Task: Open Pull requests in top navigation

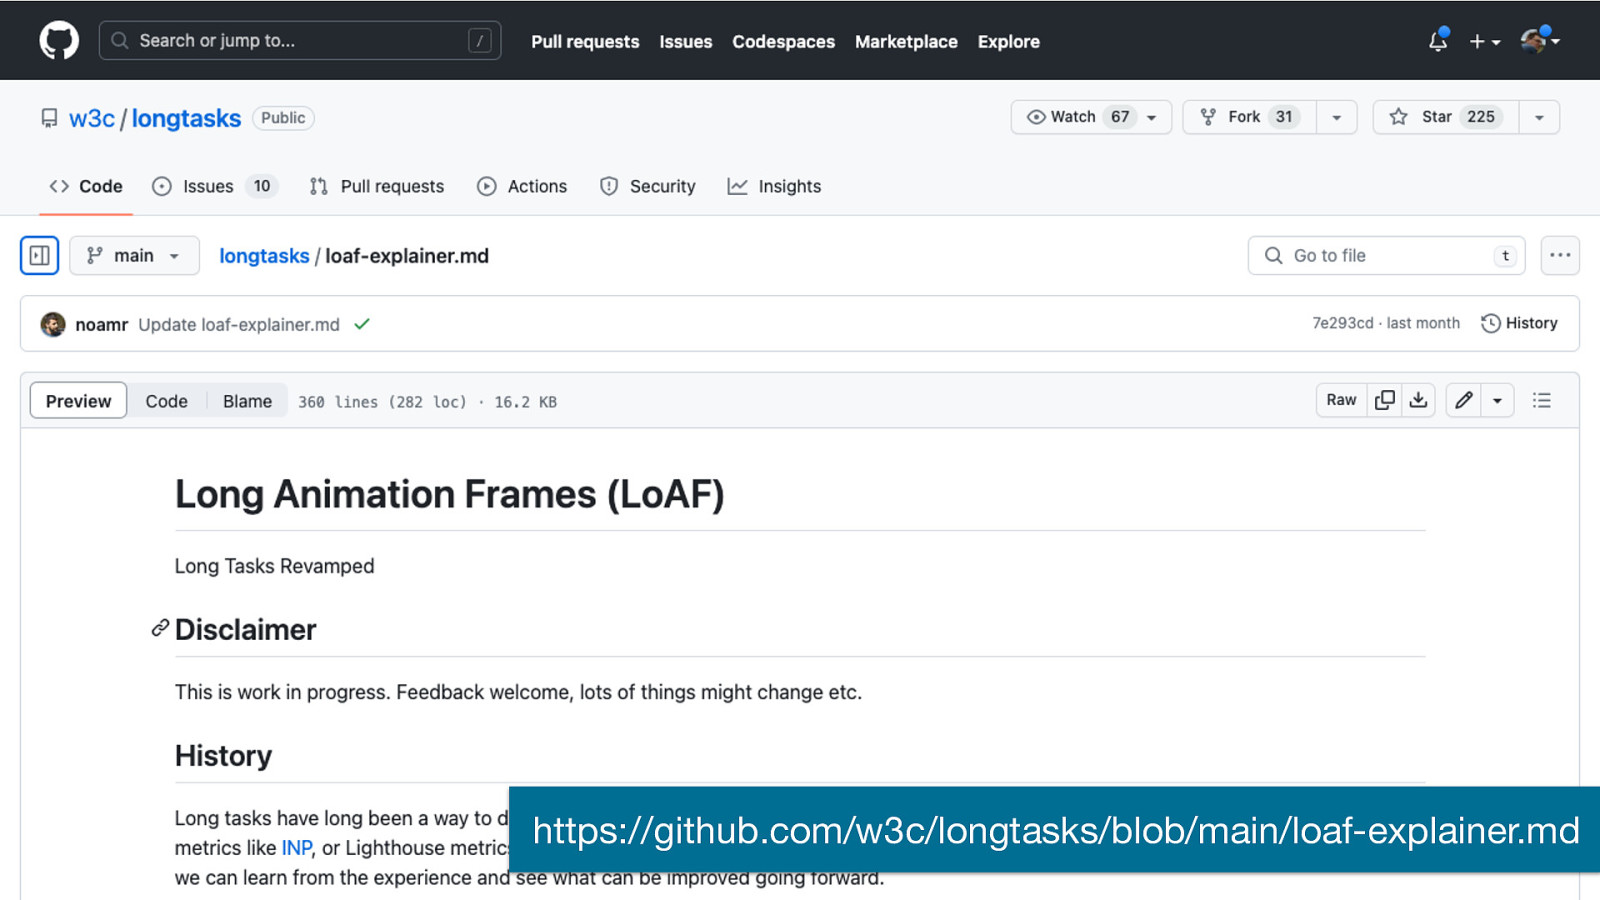Action: coord(585,42)
